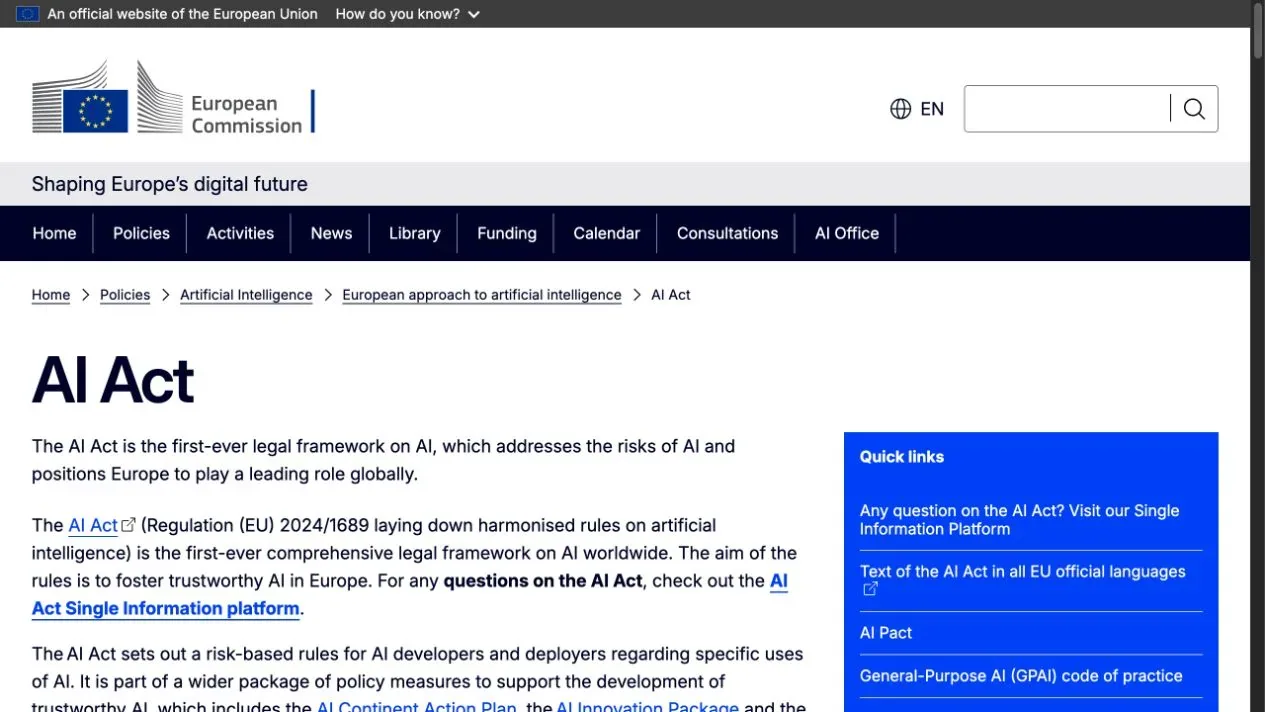Click external link icon beside AI Act link
Screen dimensions: 1265x712
pos(128,525)
